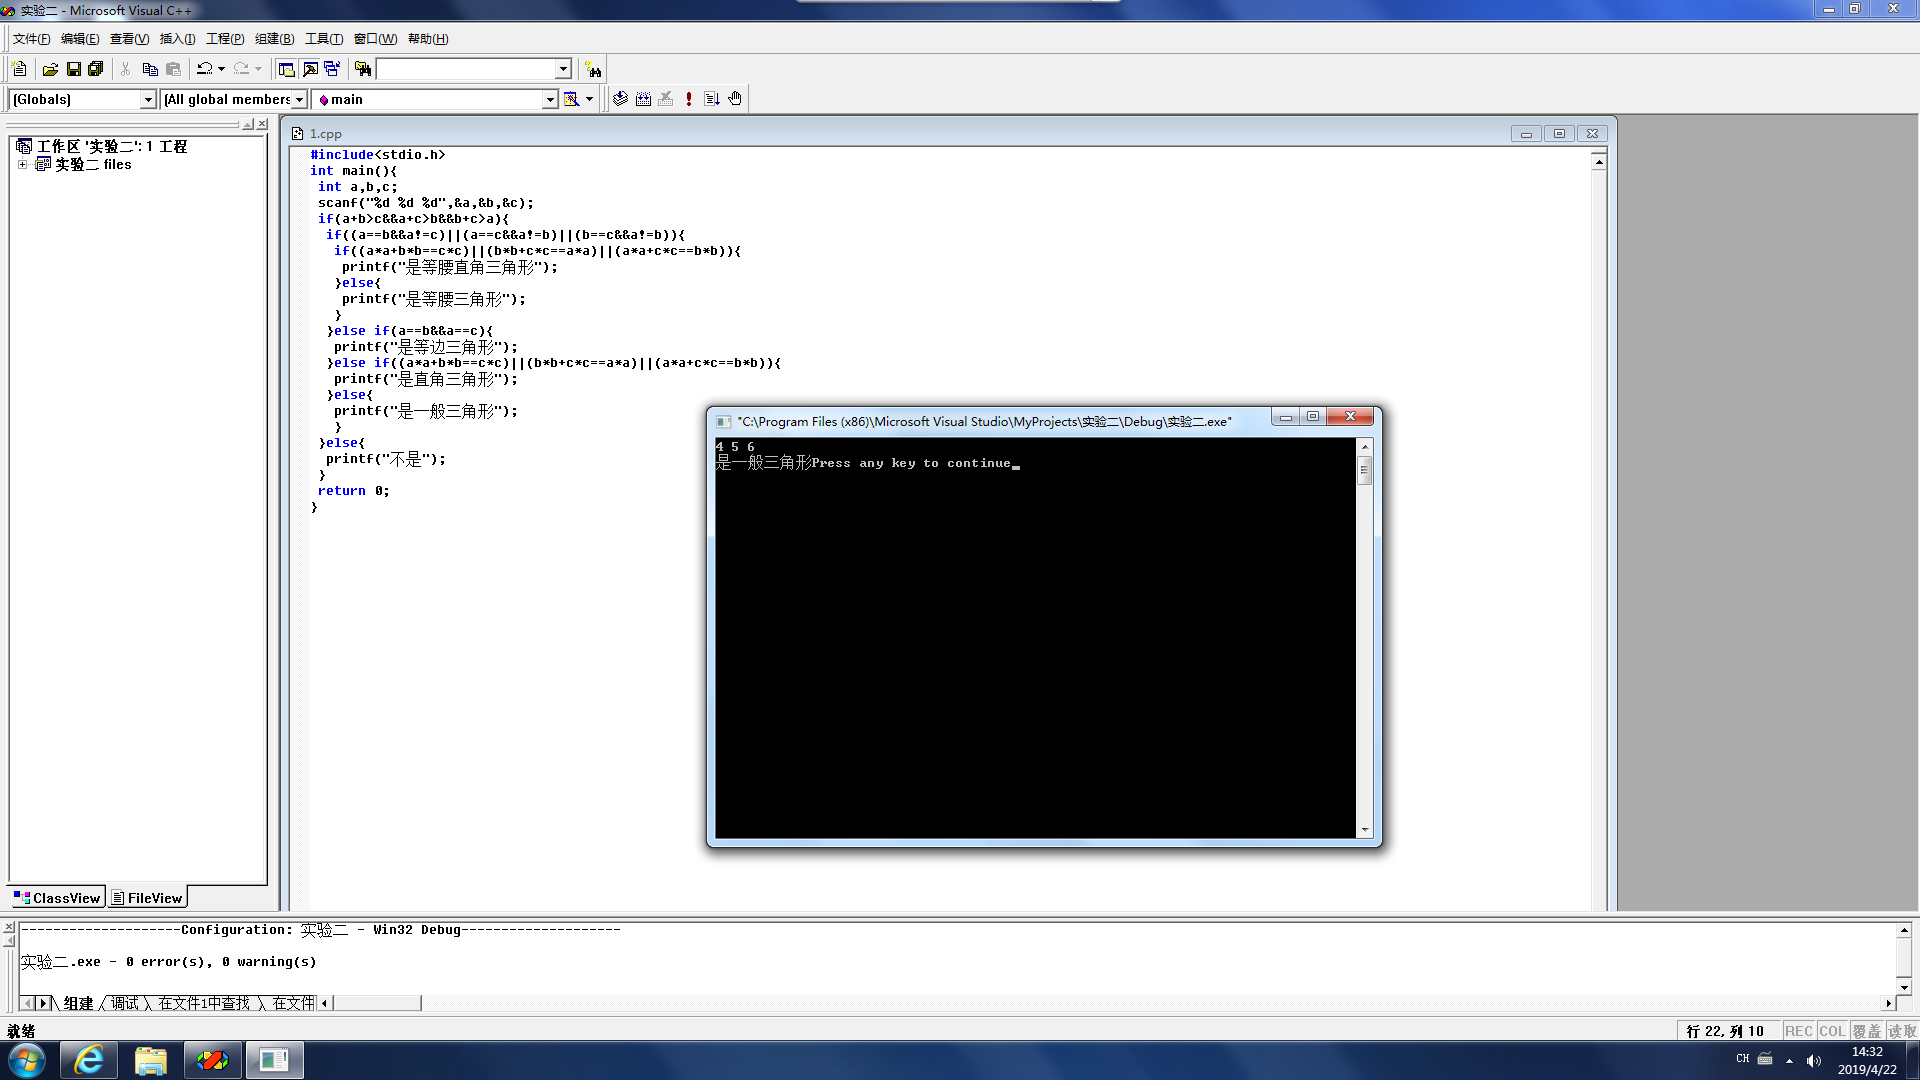
Task: Click the Save All icon
Action: tap(96, 69)
